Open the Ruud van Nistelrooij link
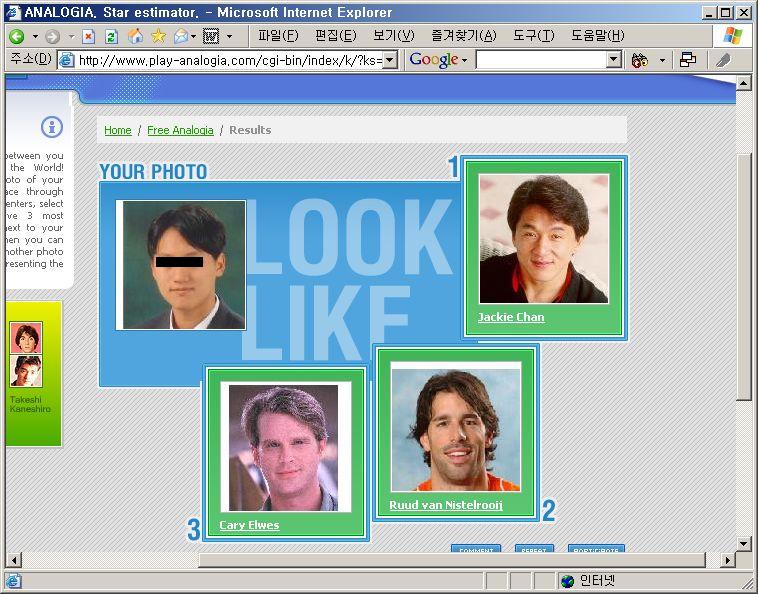 tap(446, 505)
